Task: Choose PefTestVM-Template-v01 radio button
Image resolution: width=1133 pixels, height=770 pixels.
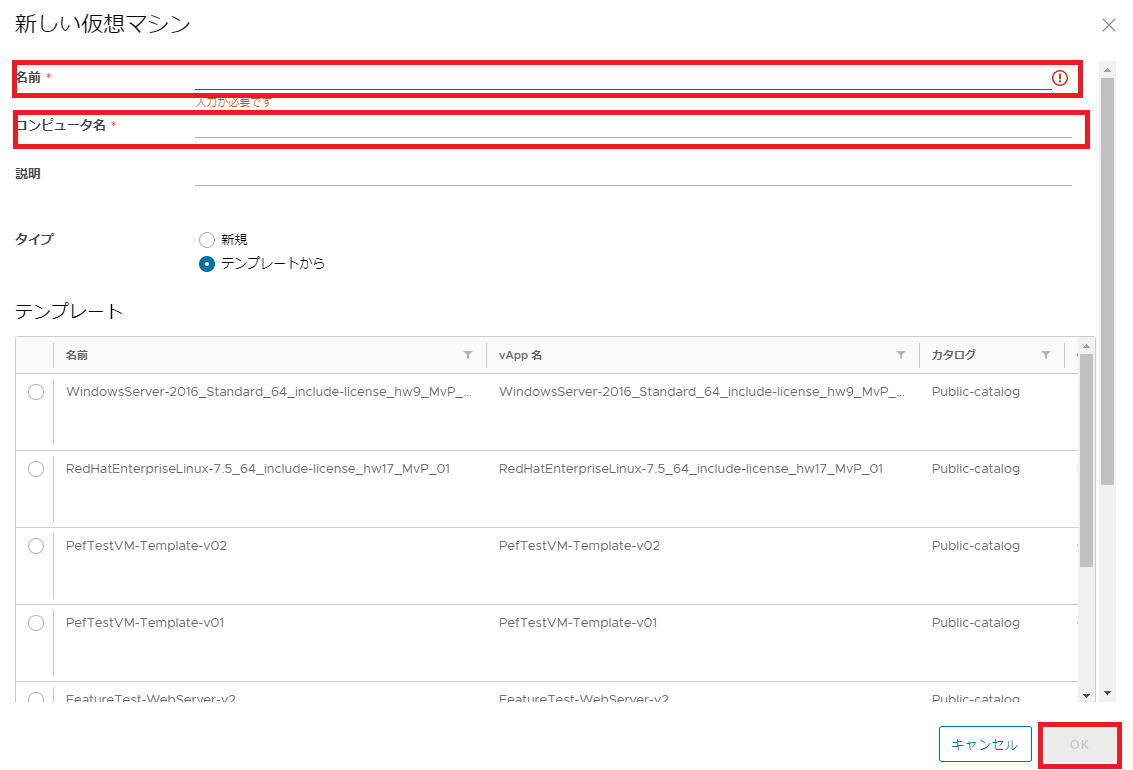Action: (36, 623)
